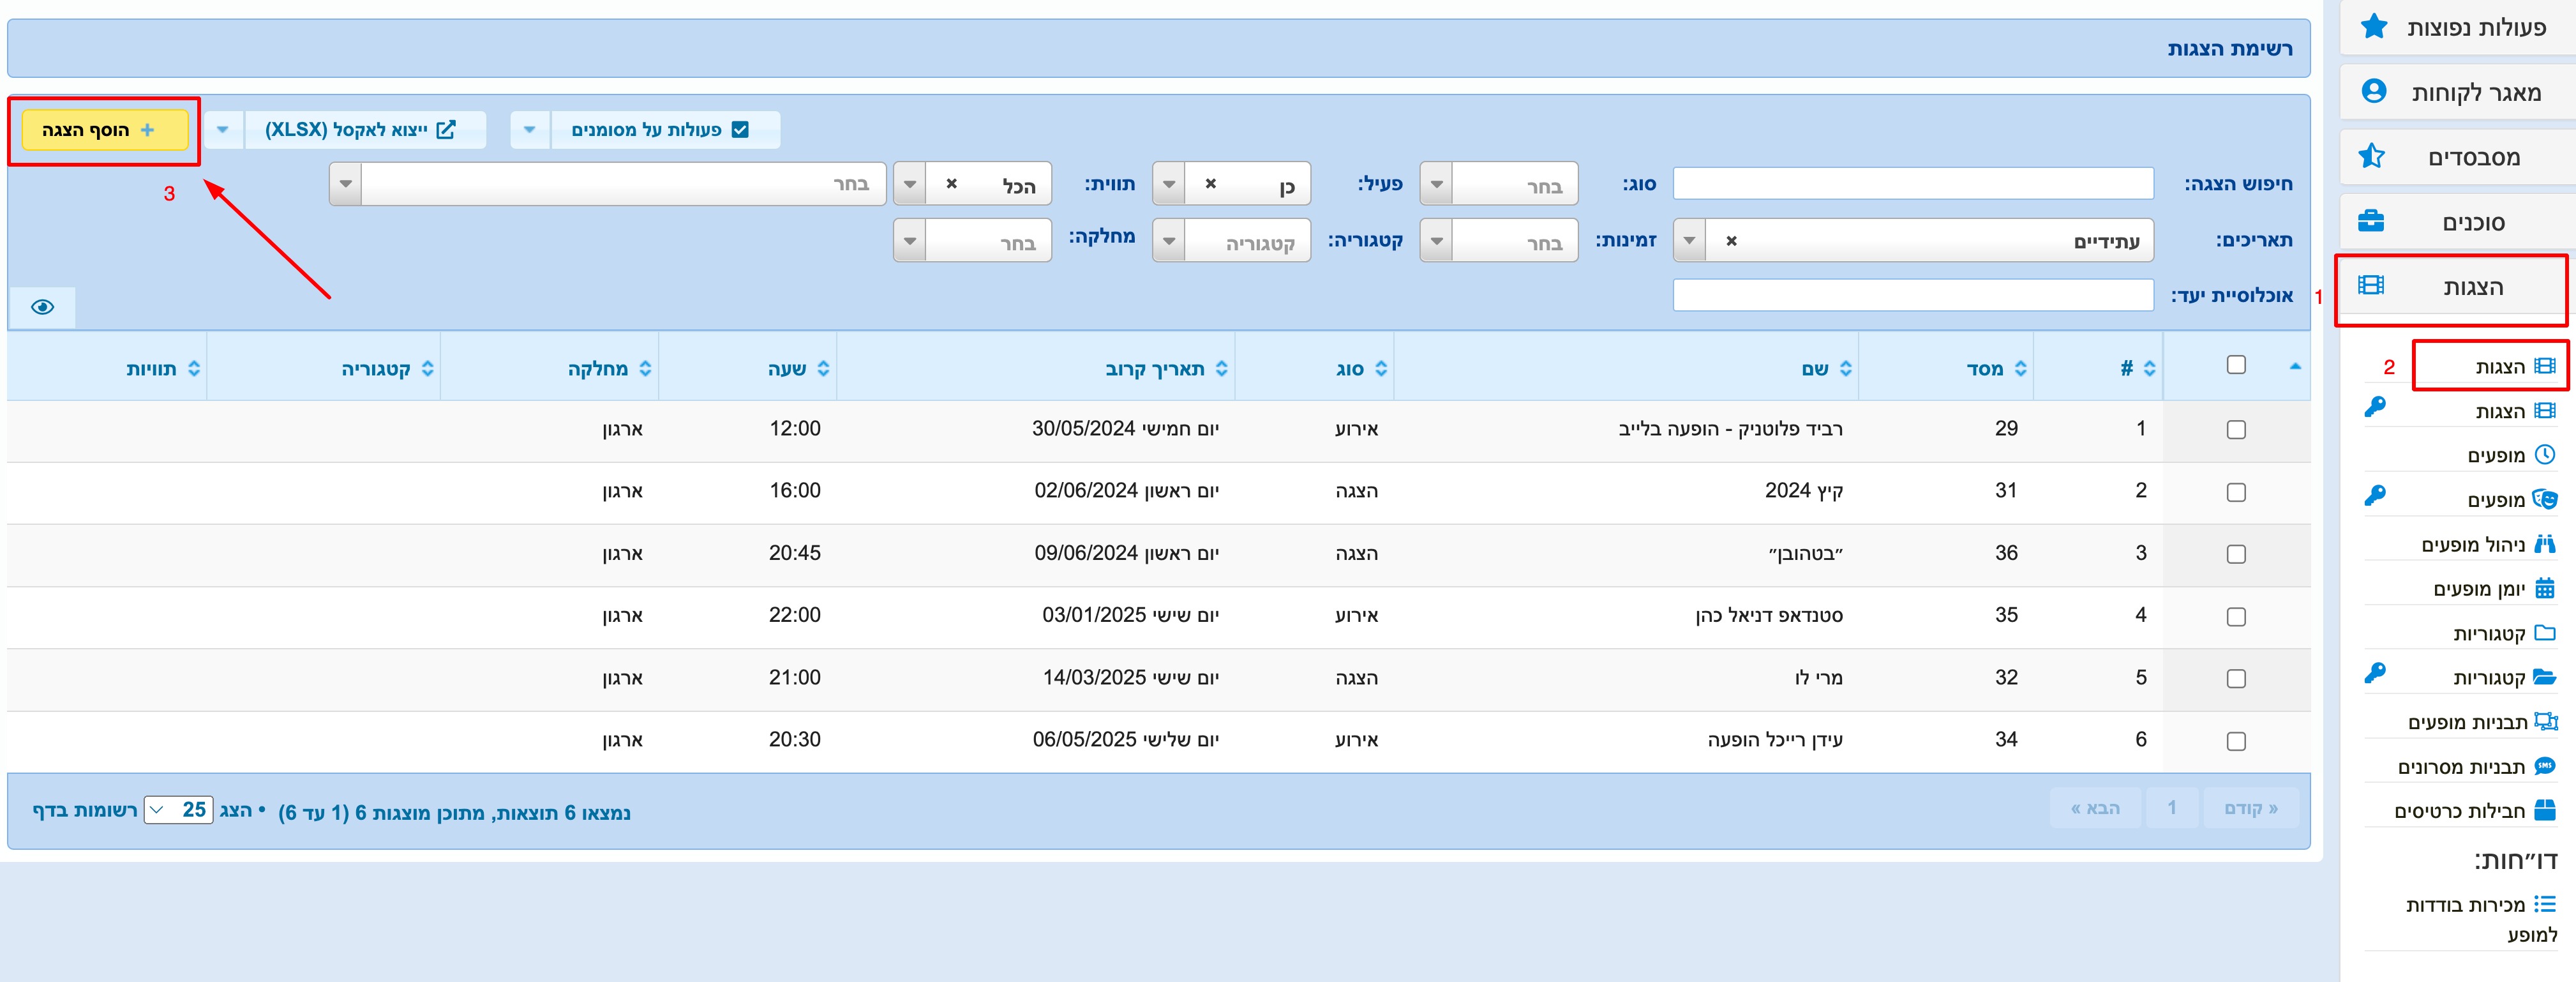This screenshot has width=2576, height=982.
Task: Click the sort arrows of the קטגוריה column
Action: pyautogui.click(x=428, y=369)
